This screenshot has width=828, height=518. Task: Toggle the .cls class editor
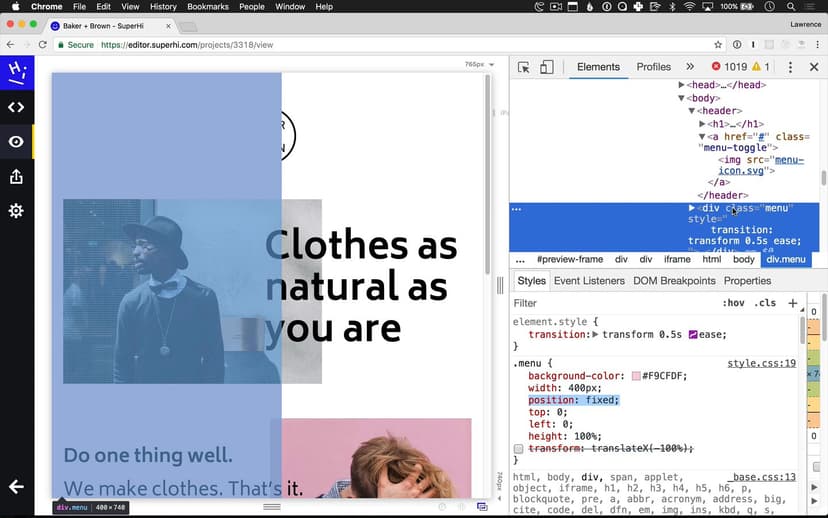pyautogui.click(x=765, y=303)
